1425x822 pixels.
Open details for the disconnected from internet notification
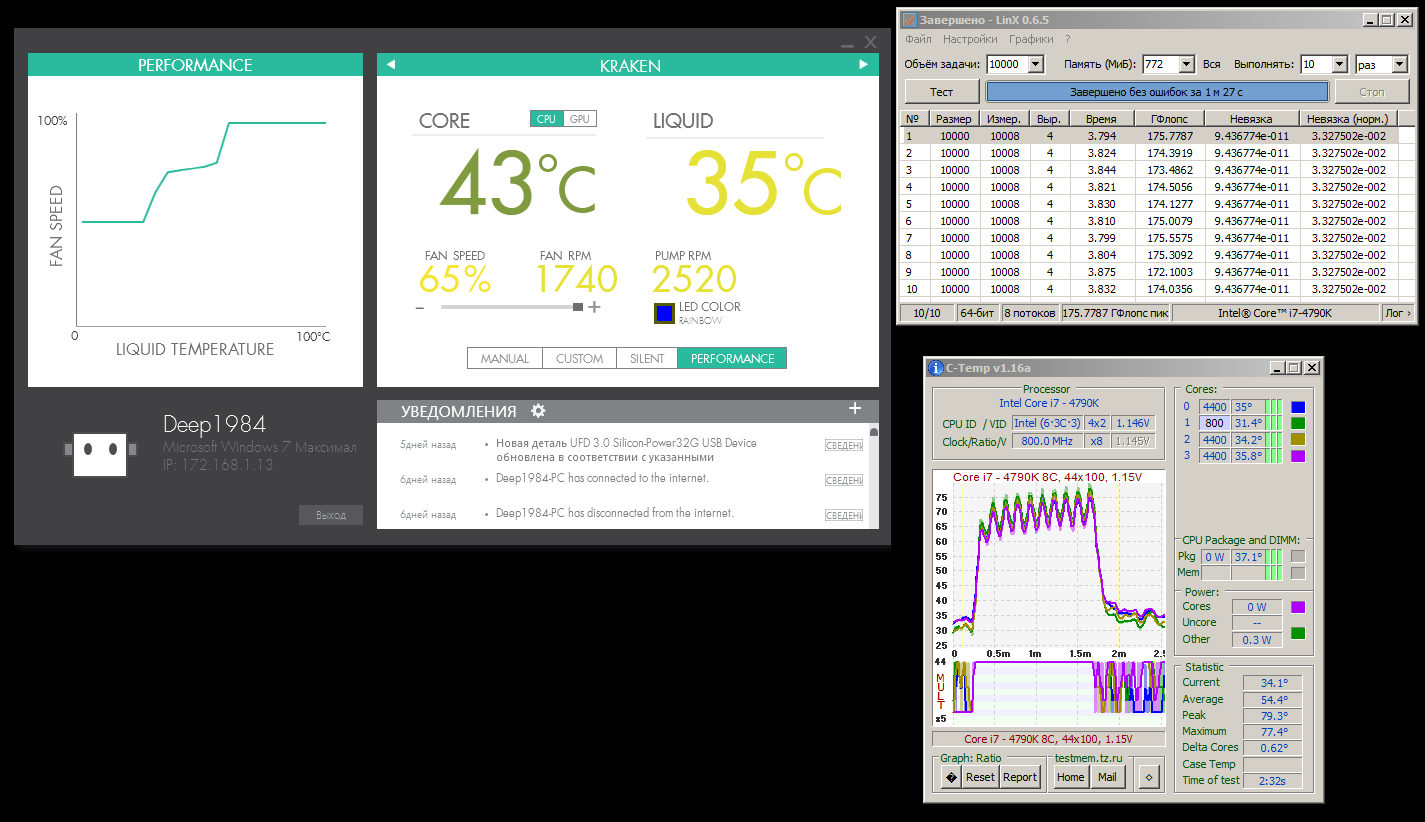point(843,515)
